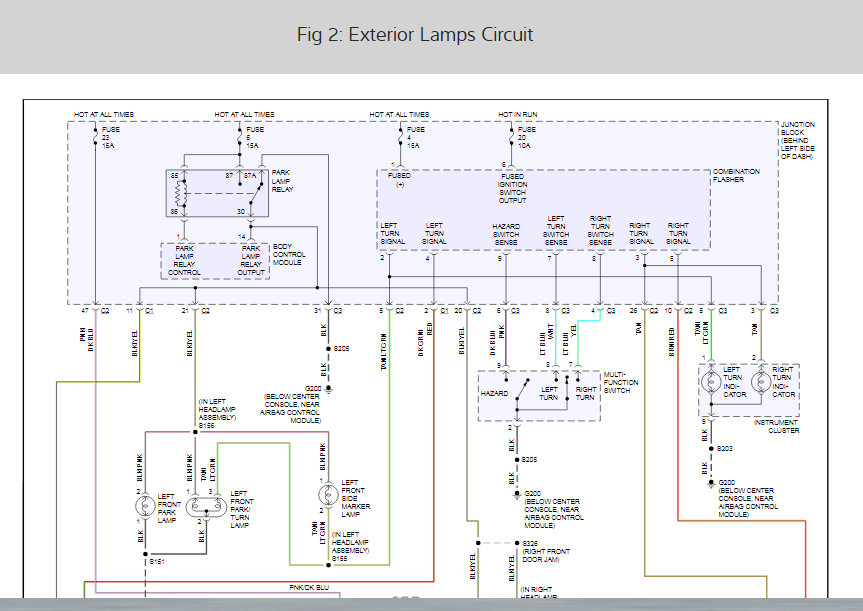This screenshot has height=611, width=863.
Task: Click the 'FUSE 23 15A' label
Action: [x=111, y=138]
